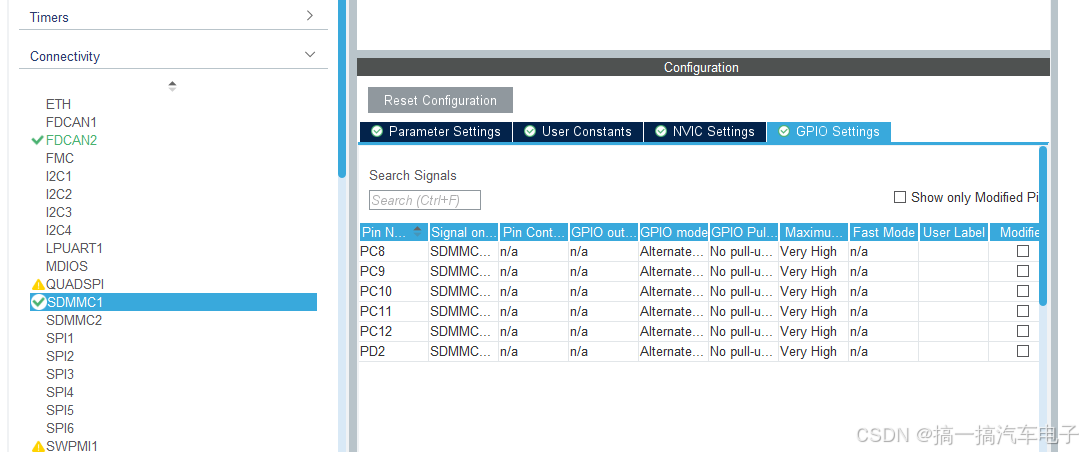Screen dimensions: 1083x452
Task: Select I2C1 peripheral
Action: pos(59,176)
